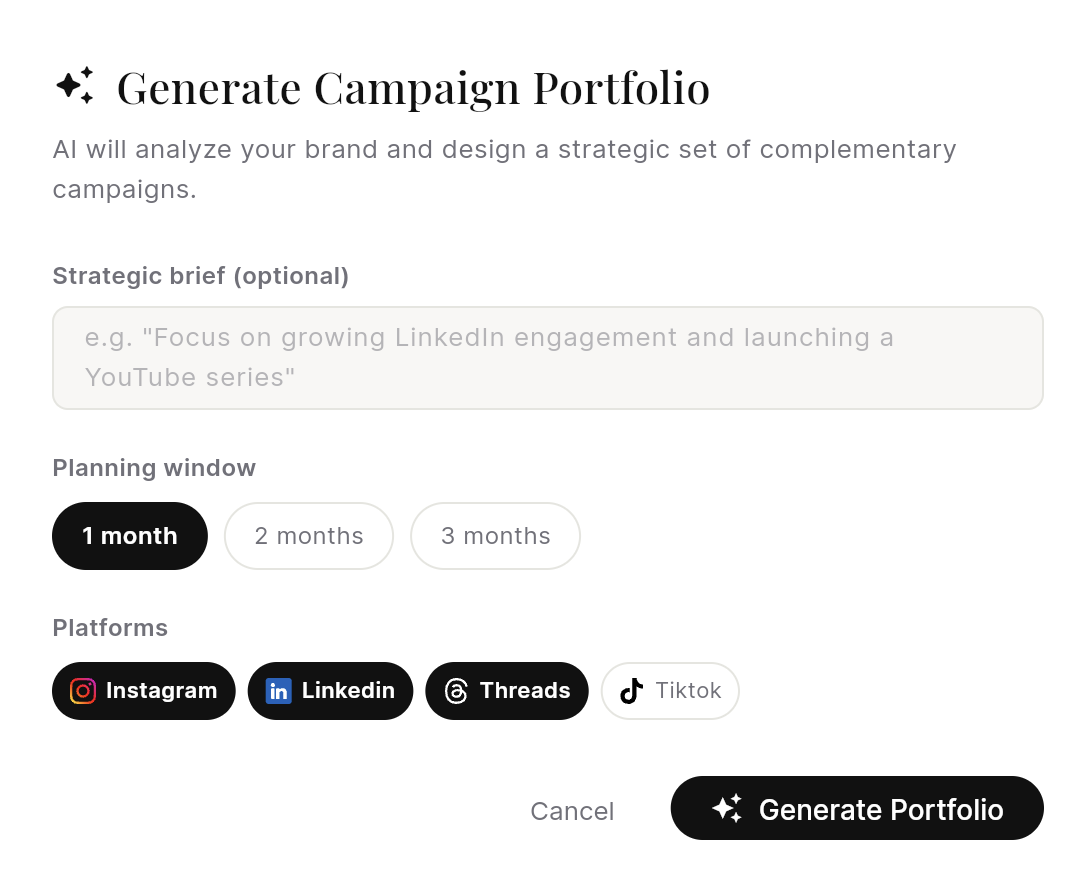Dismiss the dialog with Cancel
The width and height of the screenshot is (1092, 894).
[x=572, y=811]
